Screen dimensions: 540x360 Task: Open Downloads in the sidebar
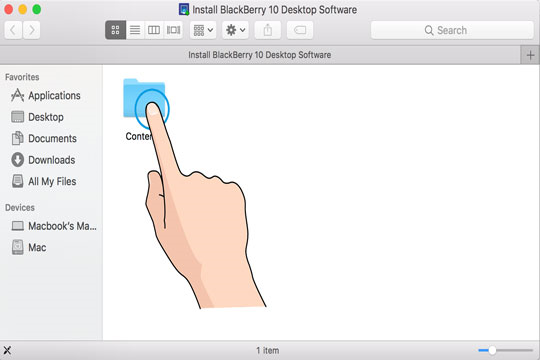43,160
